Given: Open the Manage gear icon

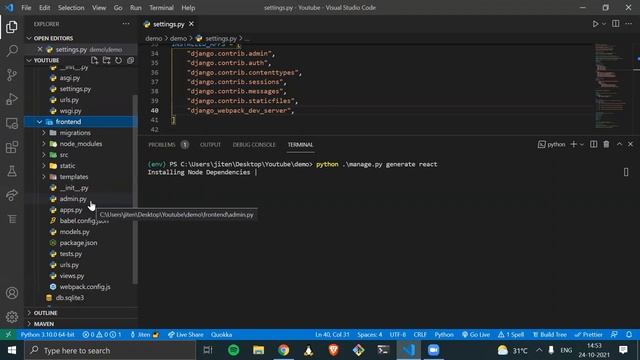Looking at the screenshot, I should (x=12, y=317).
